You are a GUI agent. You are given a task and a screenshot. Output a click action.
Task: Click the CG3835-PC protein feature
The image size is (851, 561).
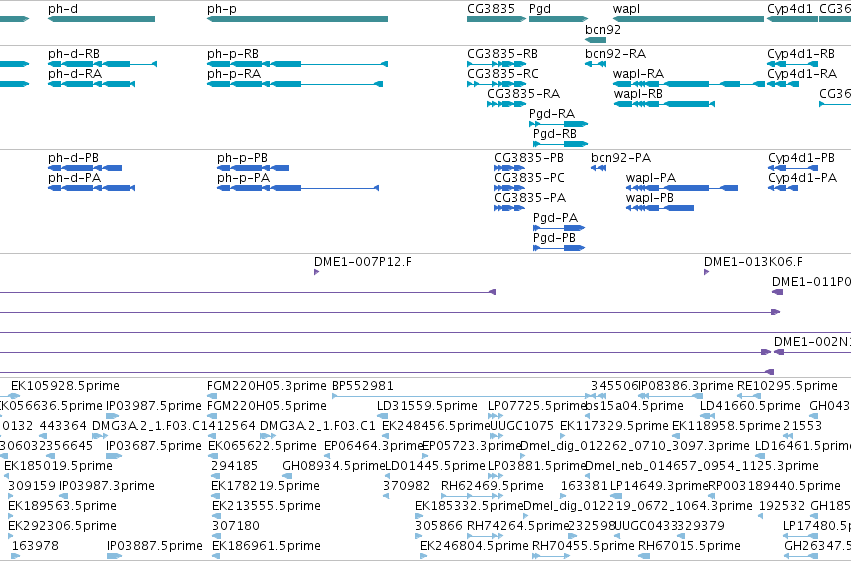click(x=529, y=178)
